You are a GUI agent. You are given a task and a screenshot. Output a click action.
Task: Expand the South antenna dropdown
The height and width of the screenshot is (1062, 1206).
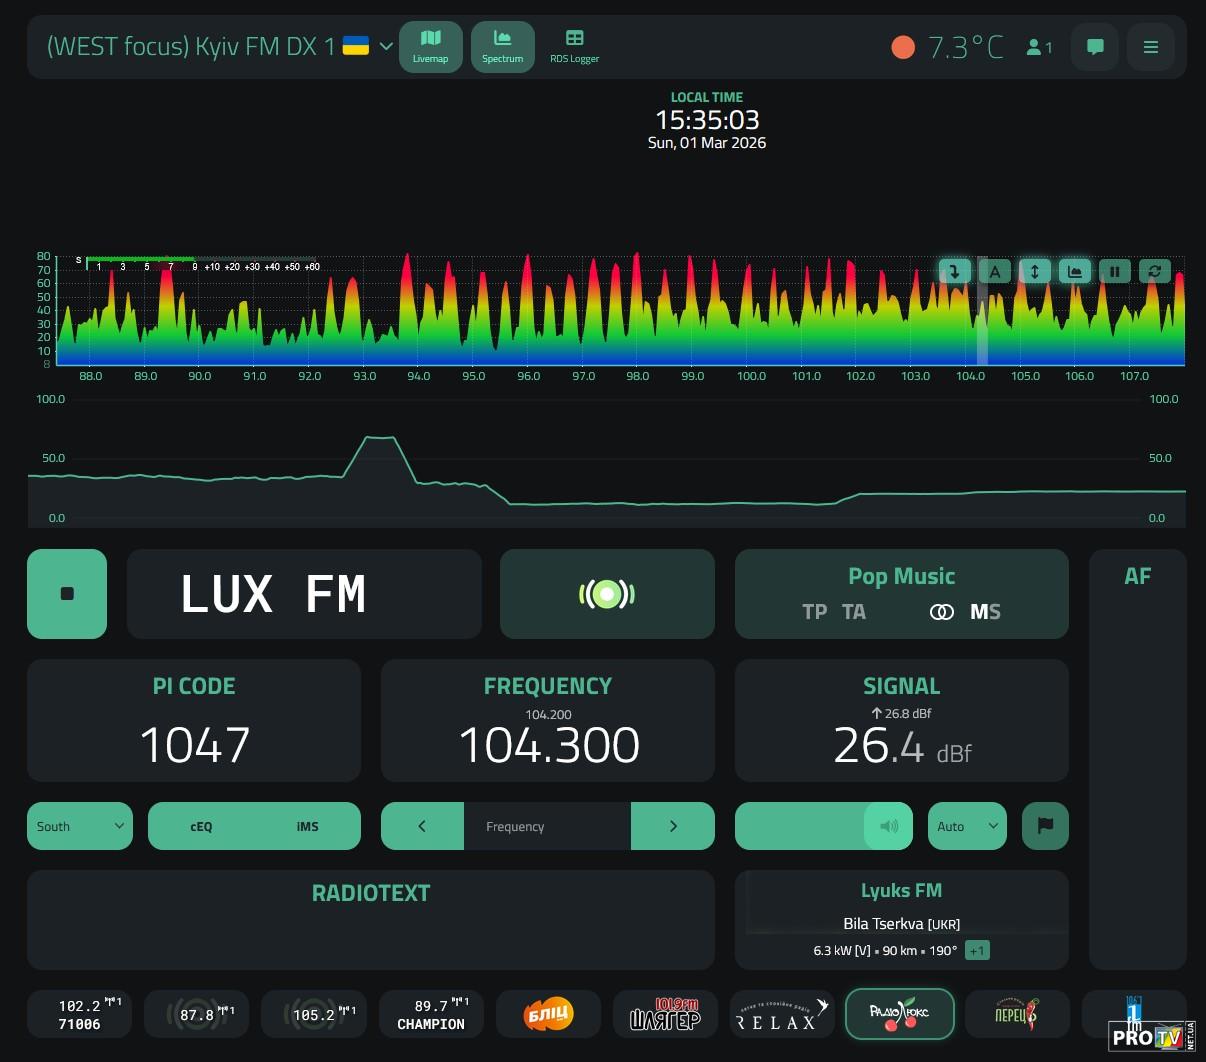click(80, 826)
